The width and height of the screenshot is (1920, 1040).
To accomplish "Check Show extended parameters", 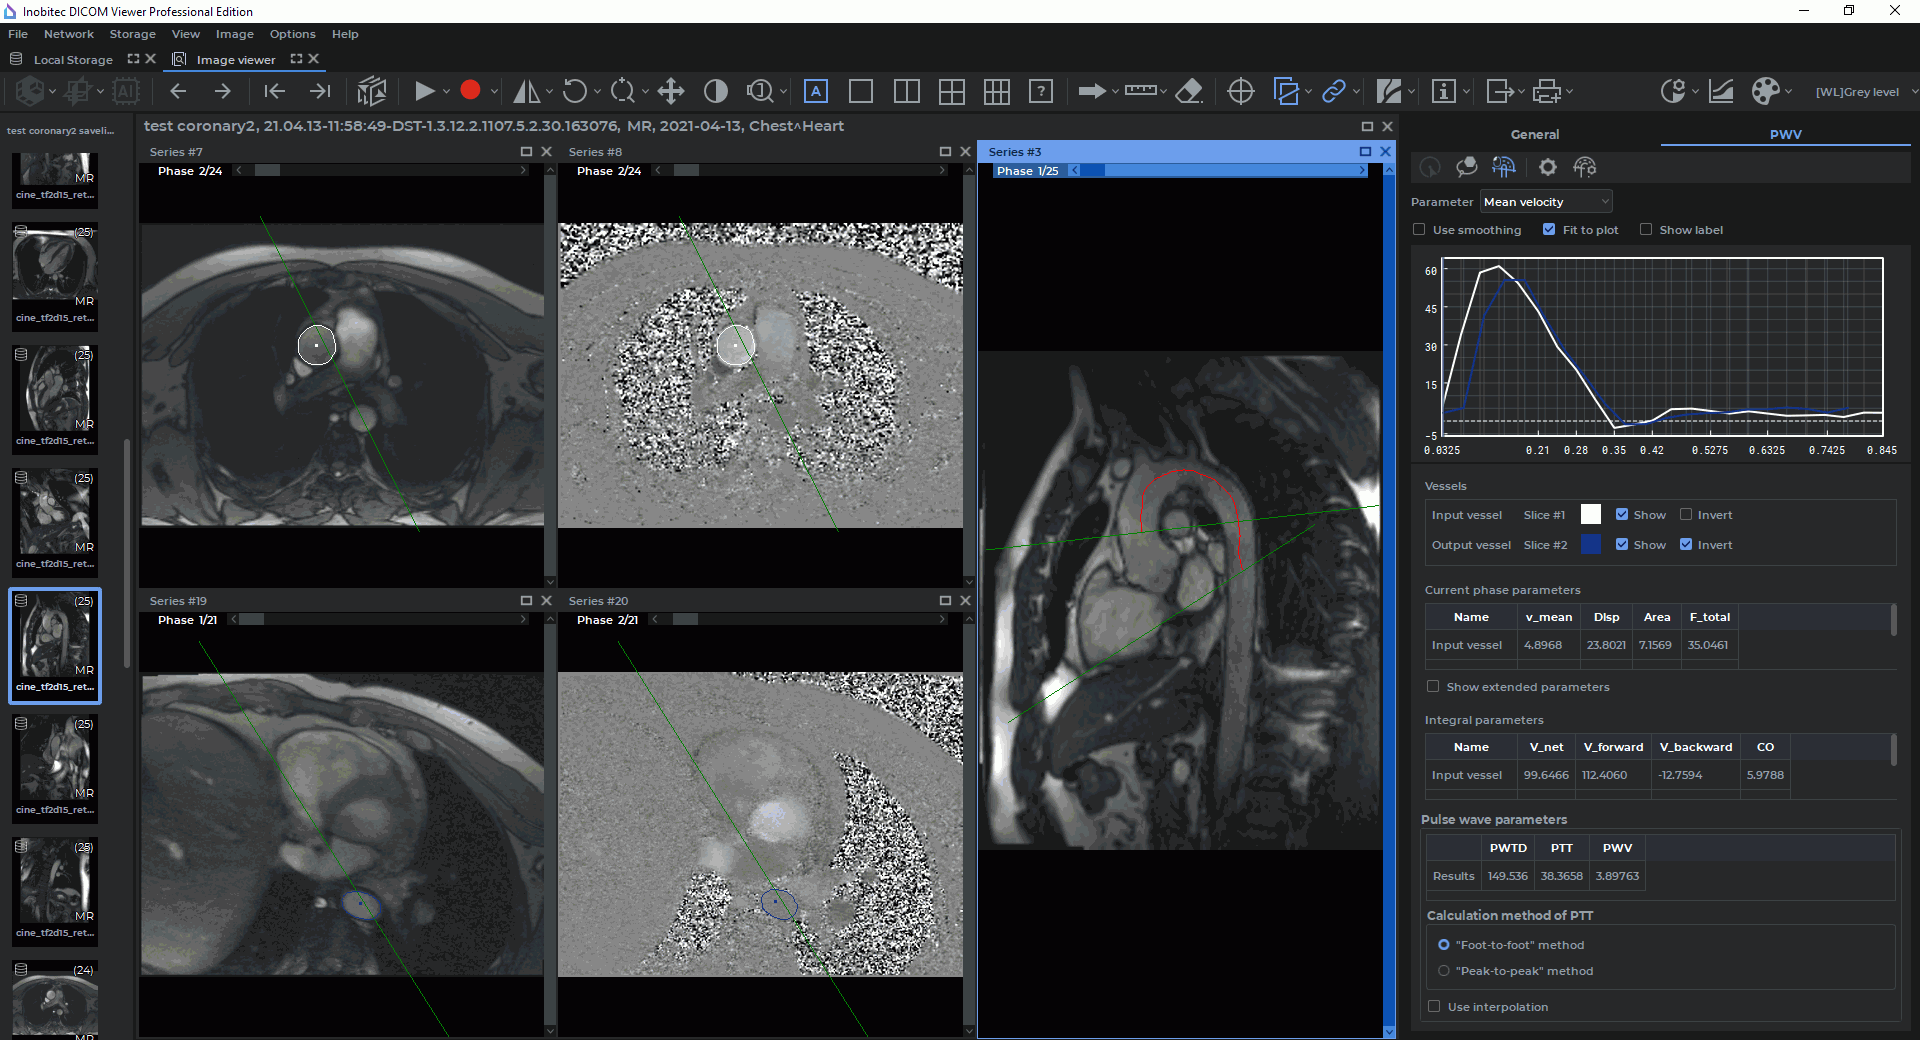I will [1433, 686].
